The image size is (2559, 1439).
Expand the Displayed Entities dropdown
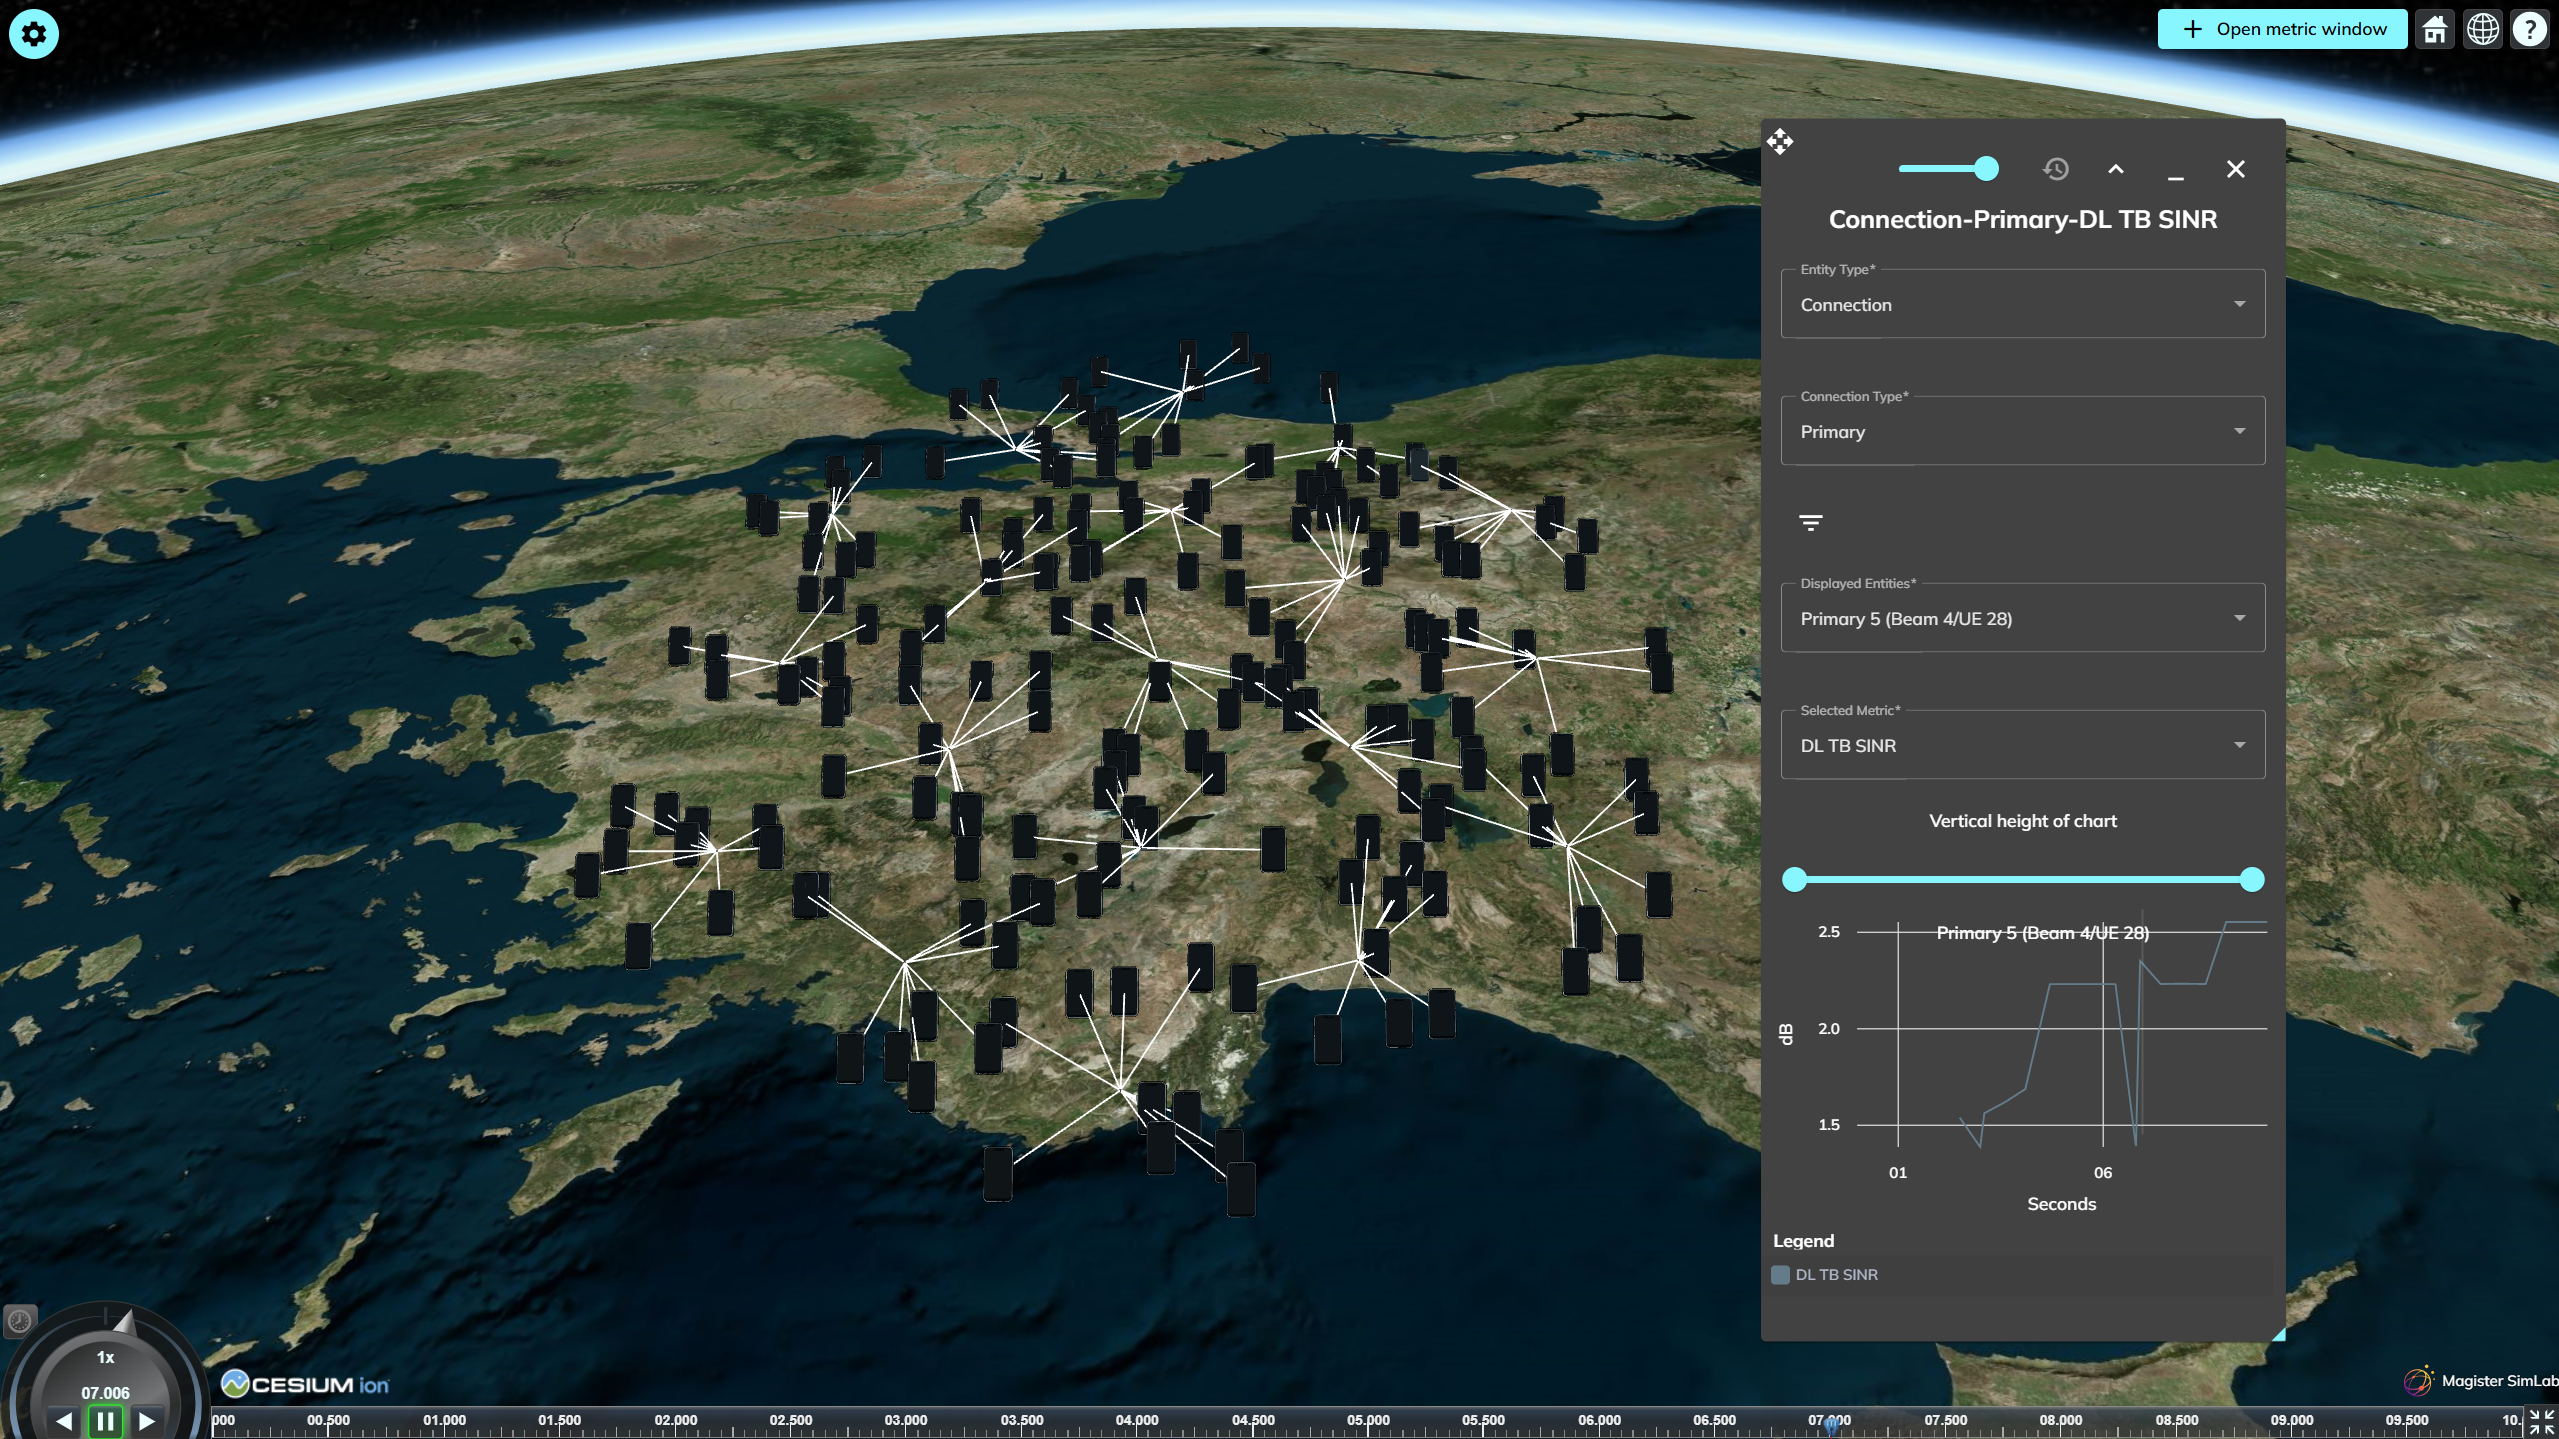(x=2022, y=618)
